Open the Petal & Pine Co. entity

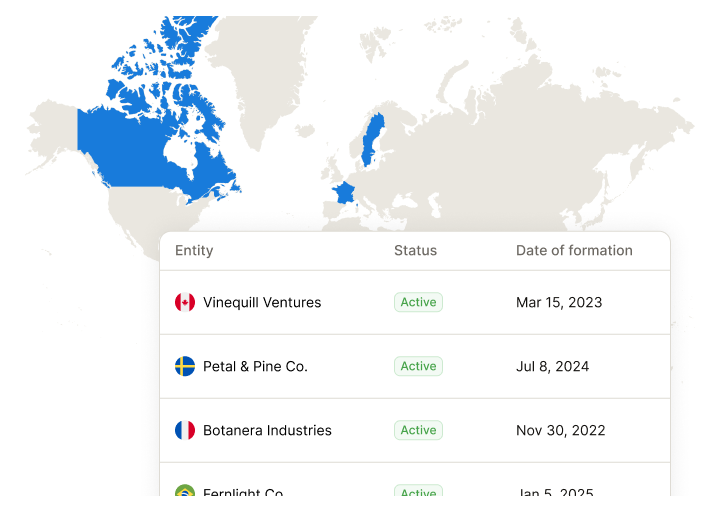(255, 366)
